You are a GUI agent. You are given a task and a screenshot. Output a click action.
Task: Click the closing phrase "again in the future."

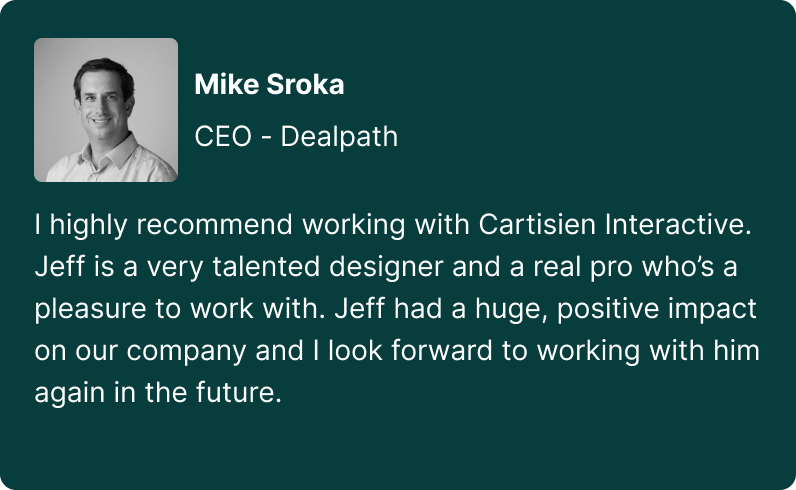(158, 393)
